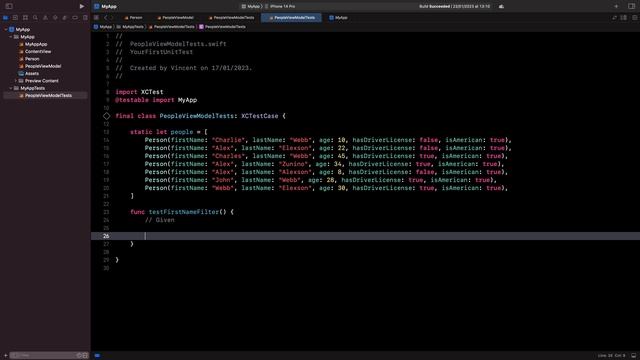Open the Source Control navigator
This screenshot has width=640, height=360.
pyautogui.click(x=15, y=18)
